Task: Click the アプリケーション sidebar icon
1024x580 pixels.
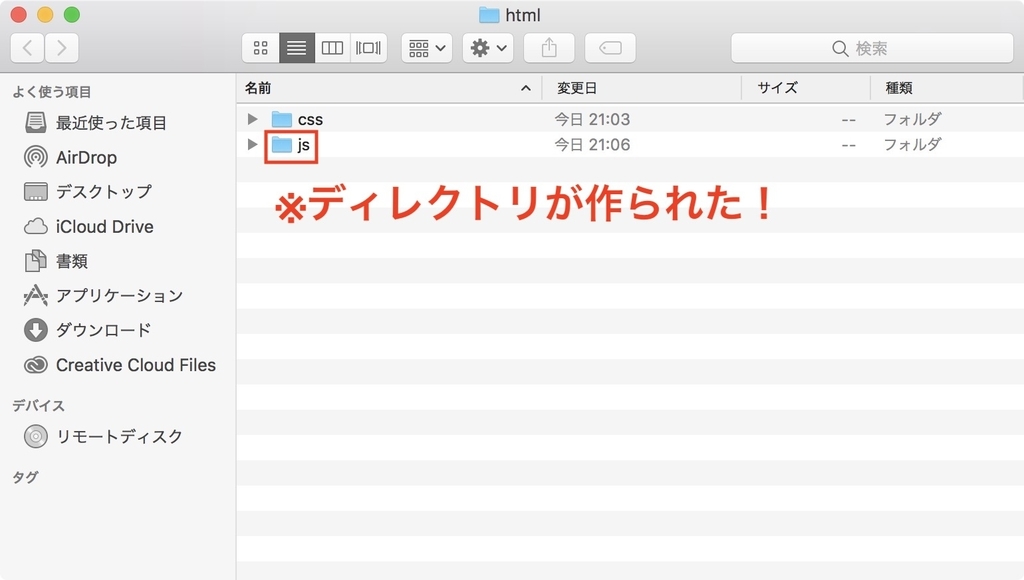Action: tap(35, 295)
